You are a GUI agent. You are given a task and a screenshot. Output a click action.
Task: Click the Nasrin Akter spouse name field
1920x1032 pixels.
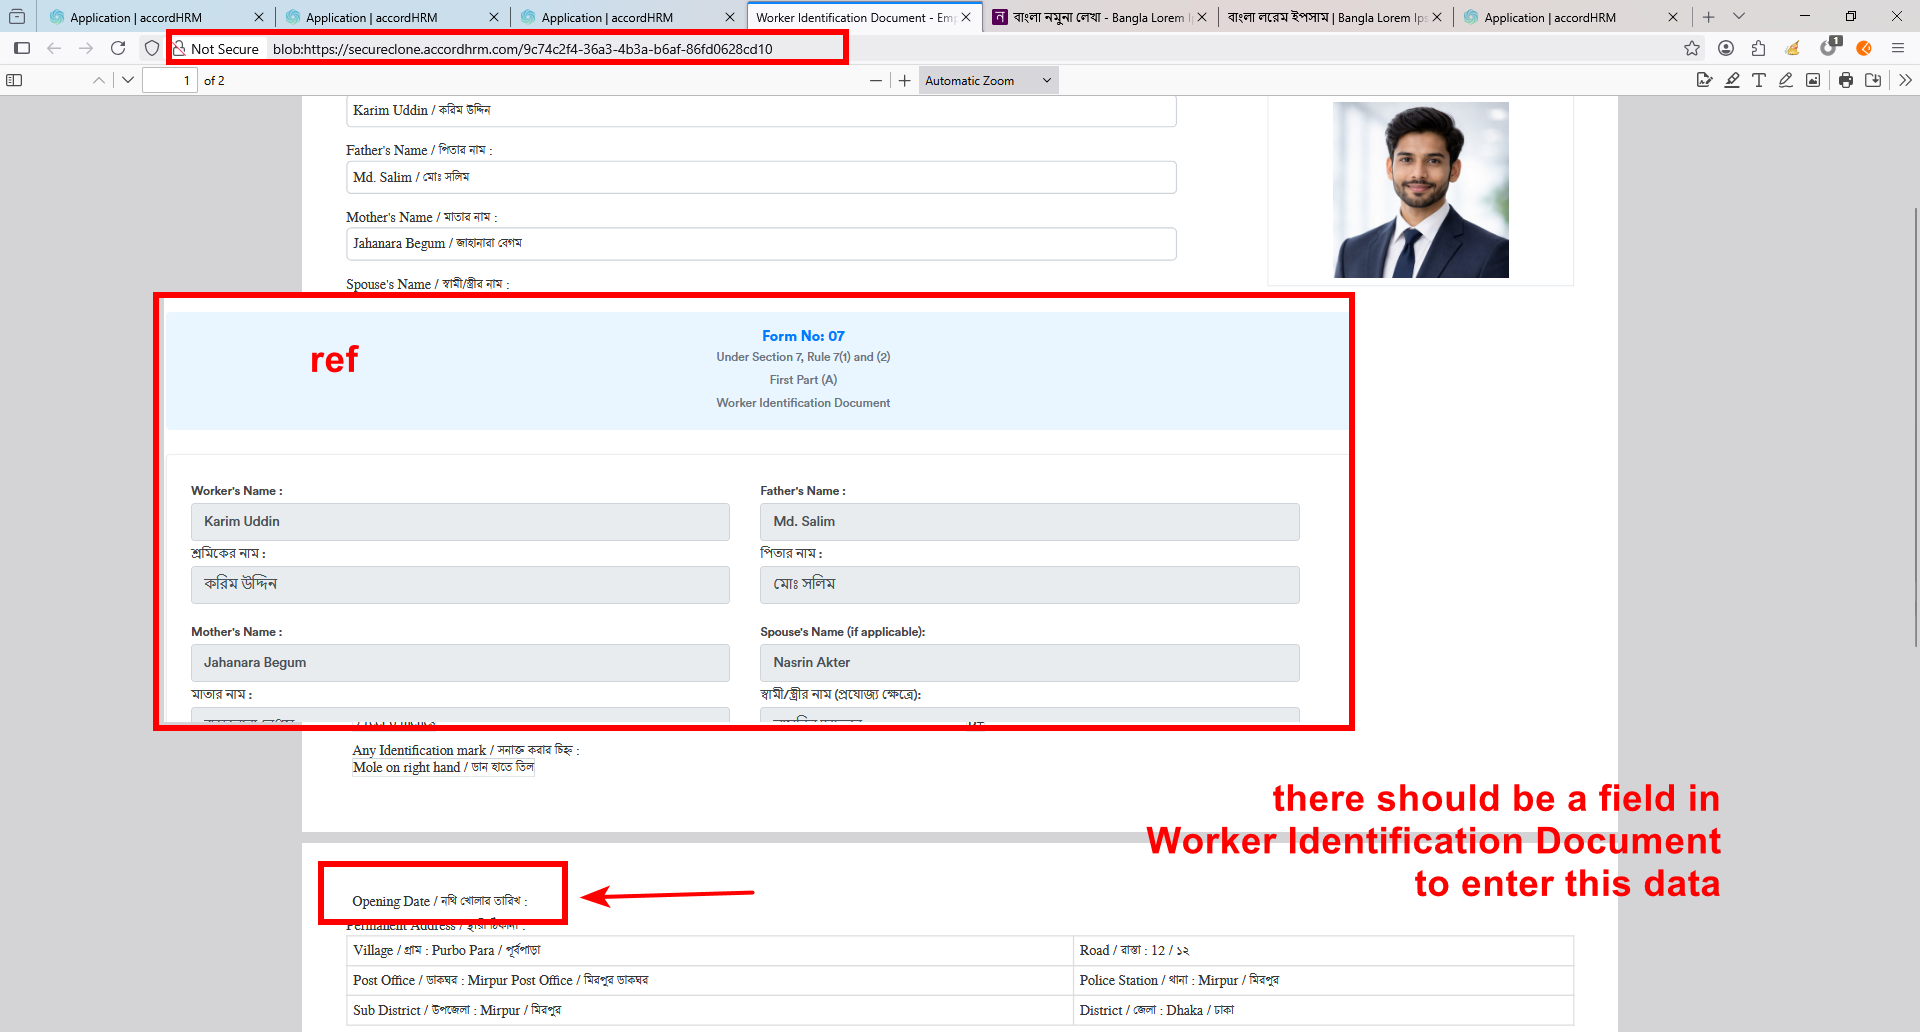click(x=1029, y=662)
